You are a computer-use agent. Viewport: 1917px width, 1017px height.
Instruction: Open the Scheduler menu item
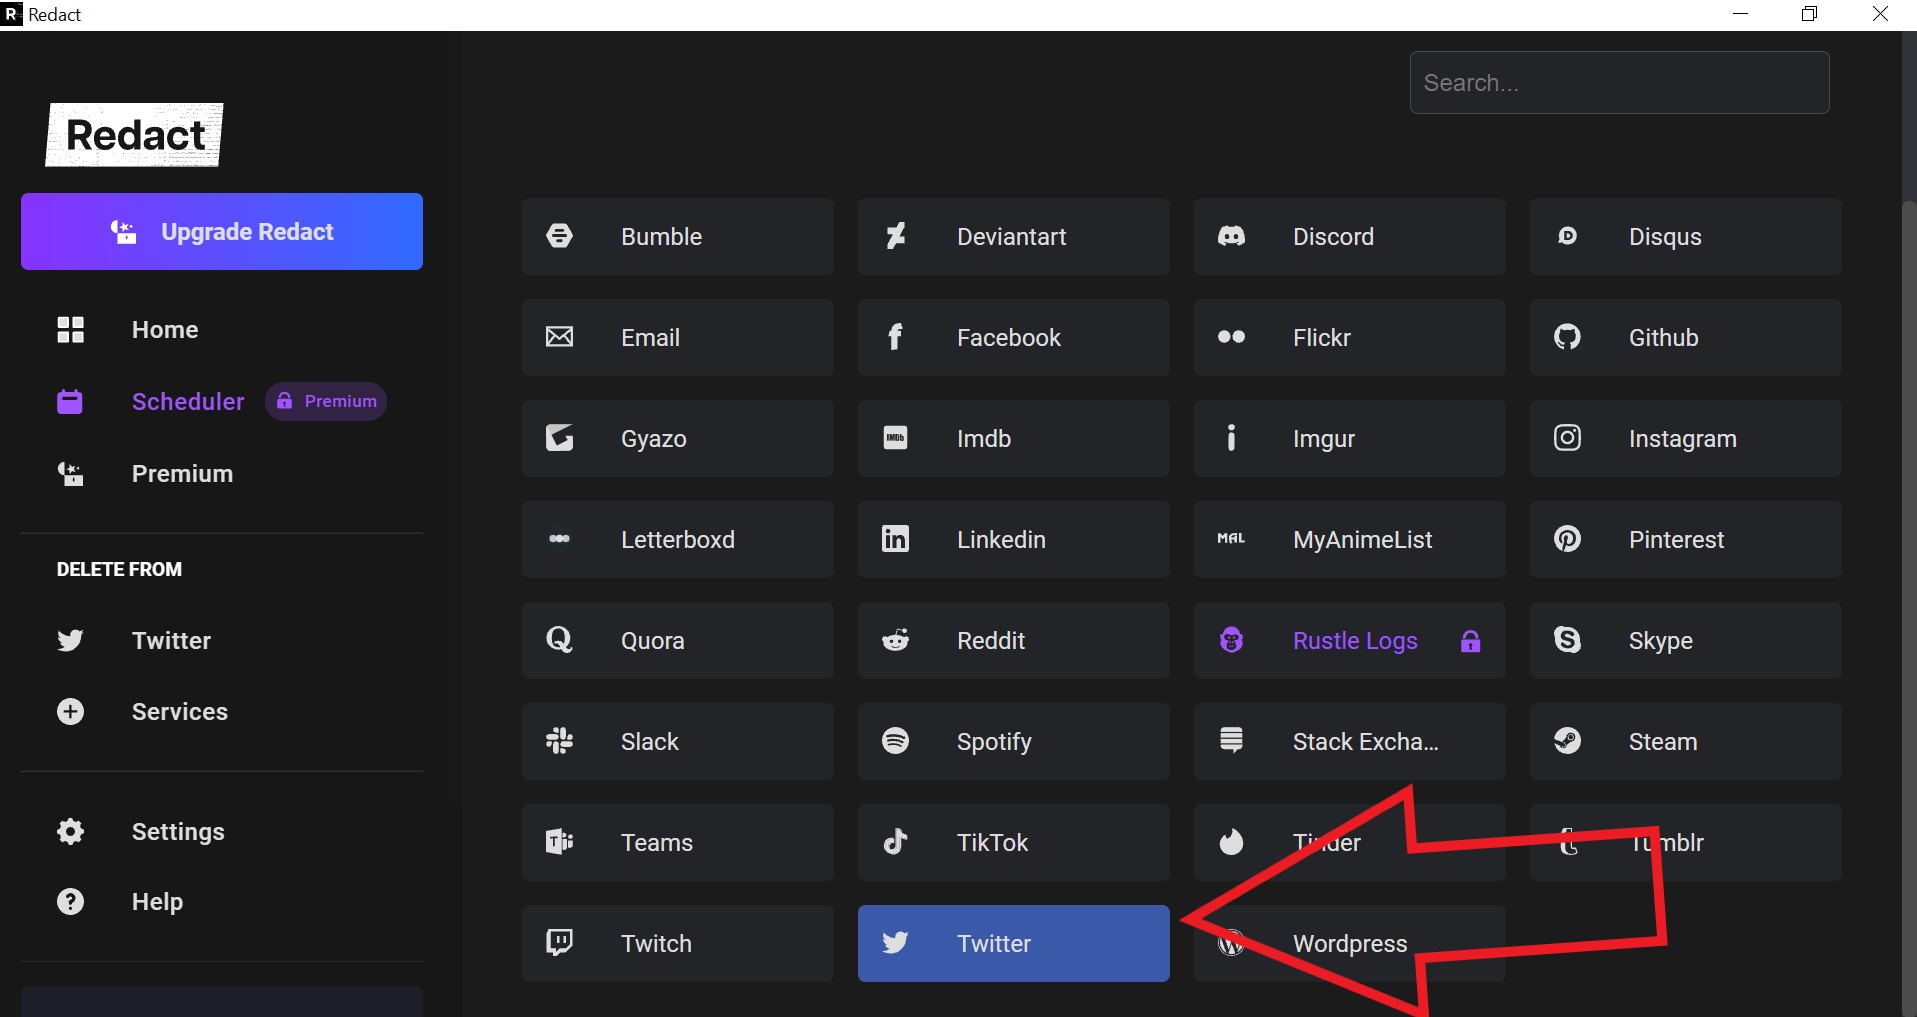188,401
